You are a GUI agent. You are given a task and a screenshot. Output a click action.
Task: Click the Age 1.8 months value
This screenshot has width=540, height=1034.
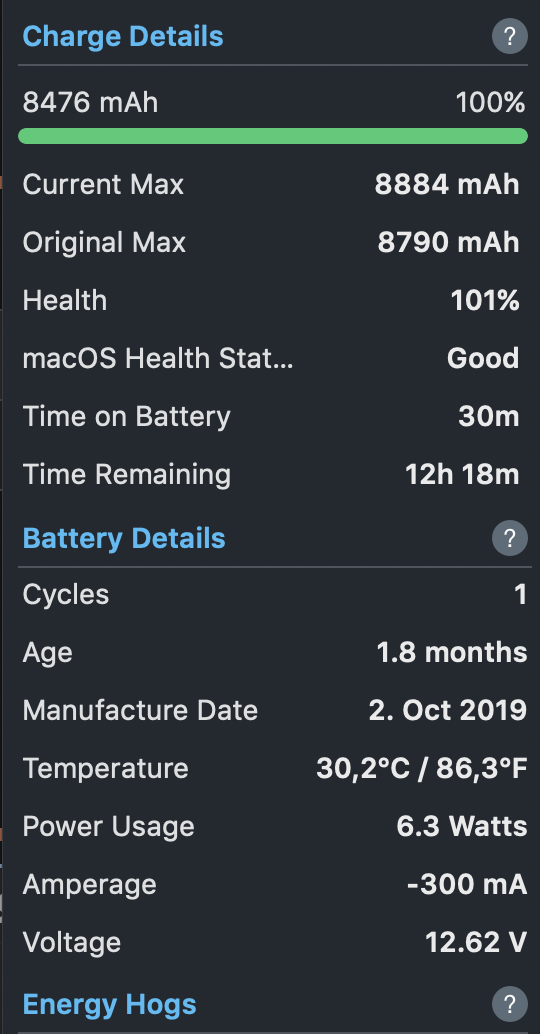(452, 653)
